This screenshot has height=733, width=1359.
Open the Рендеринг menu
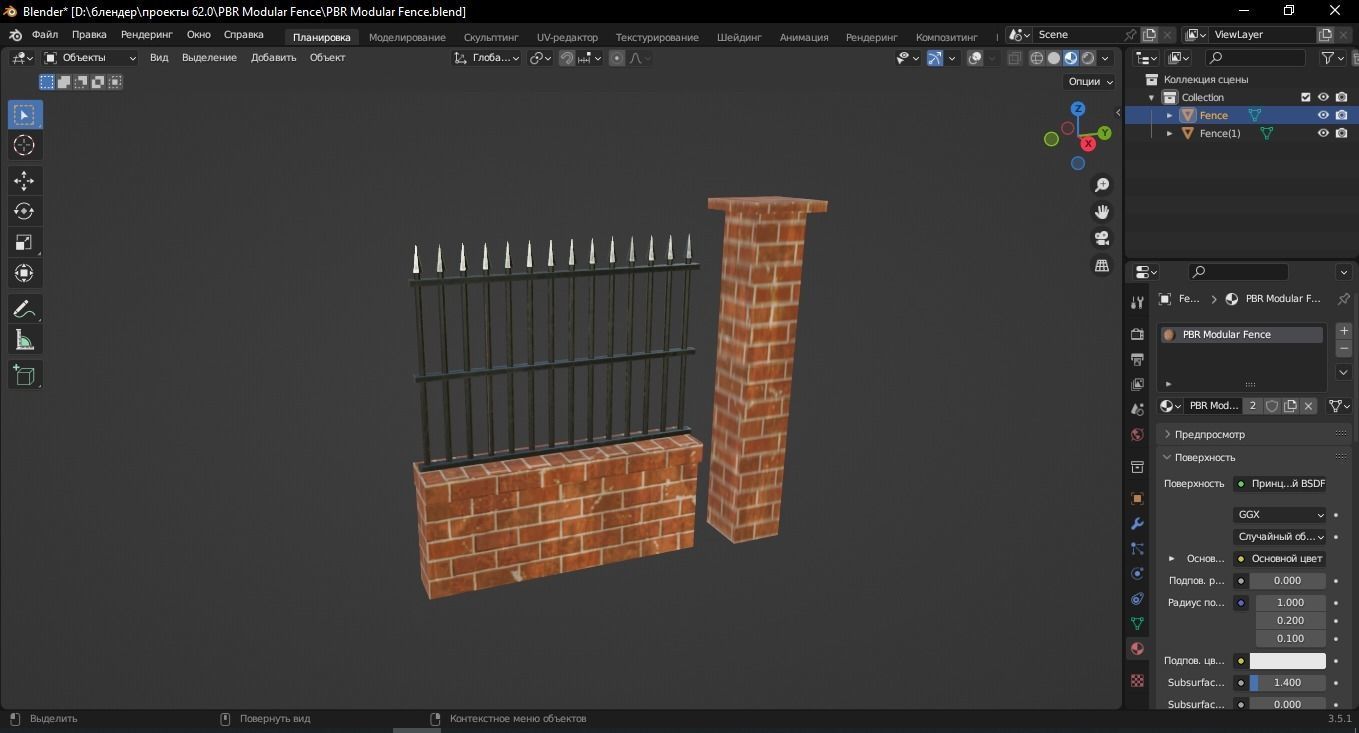[147, 35]
